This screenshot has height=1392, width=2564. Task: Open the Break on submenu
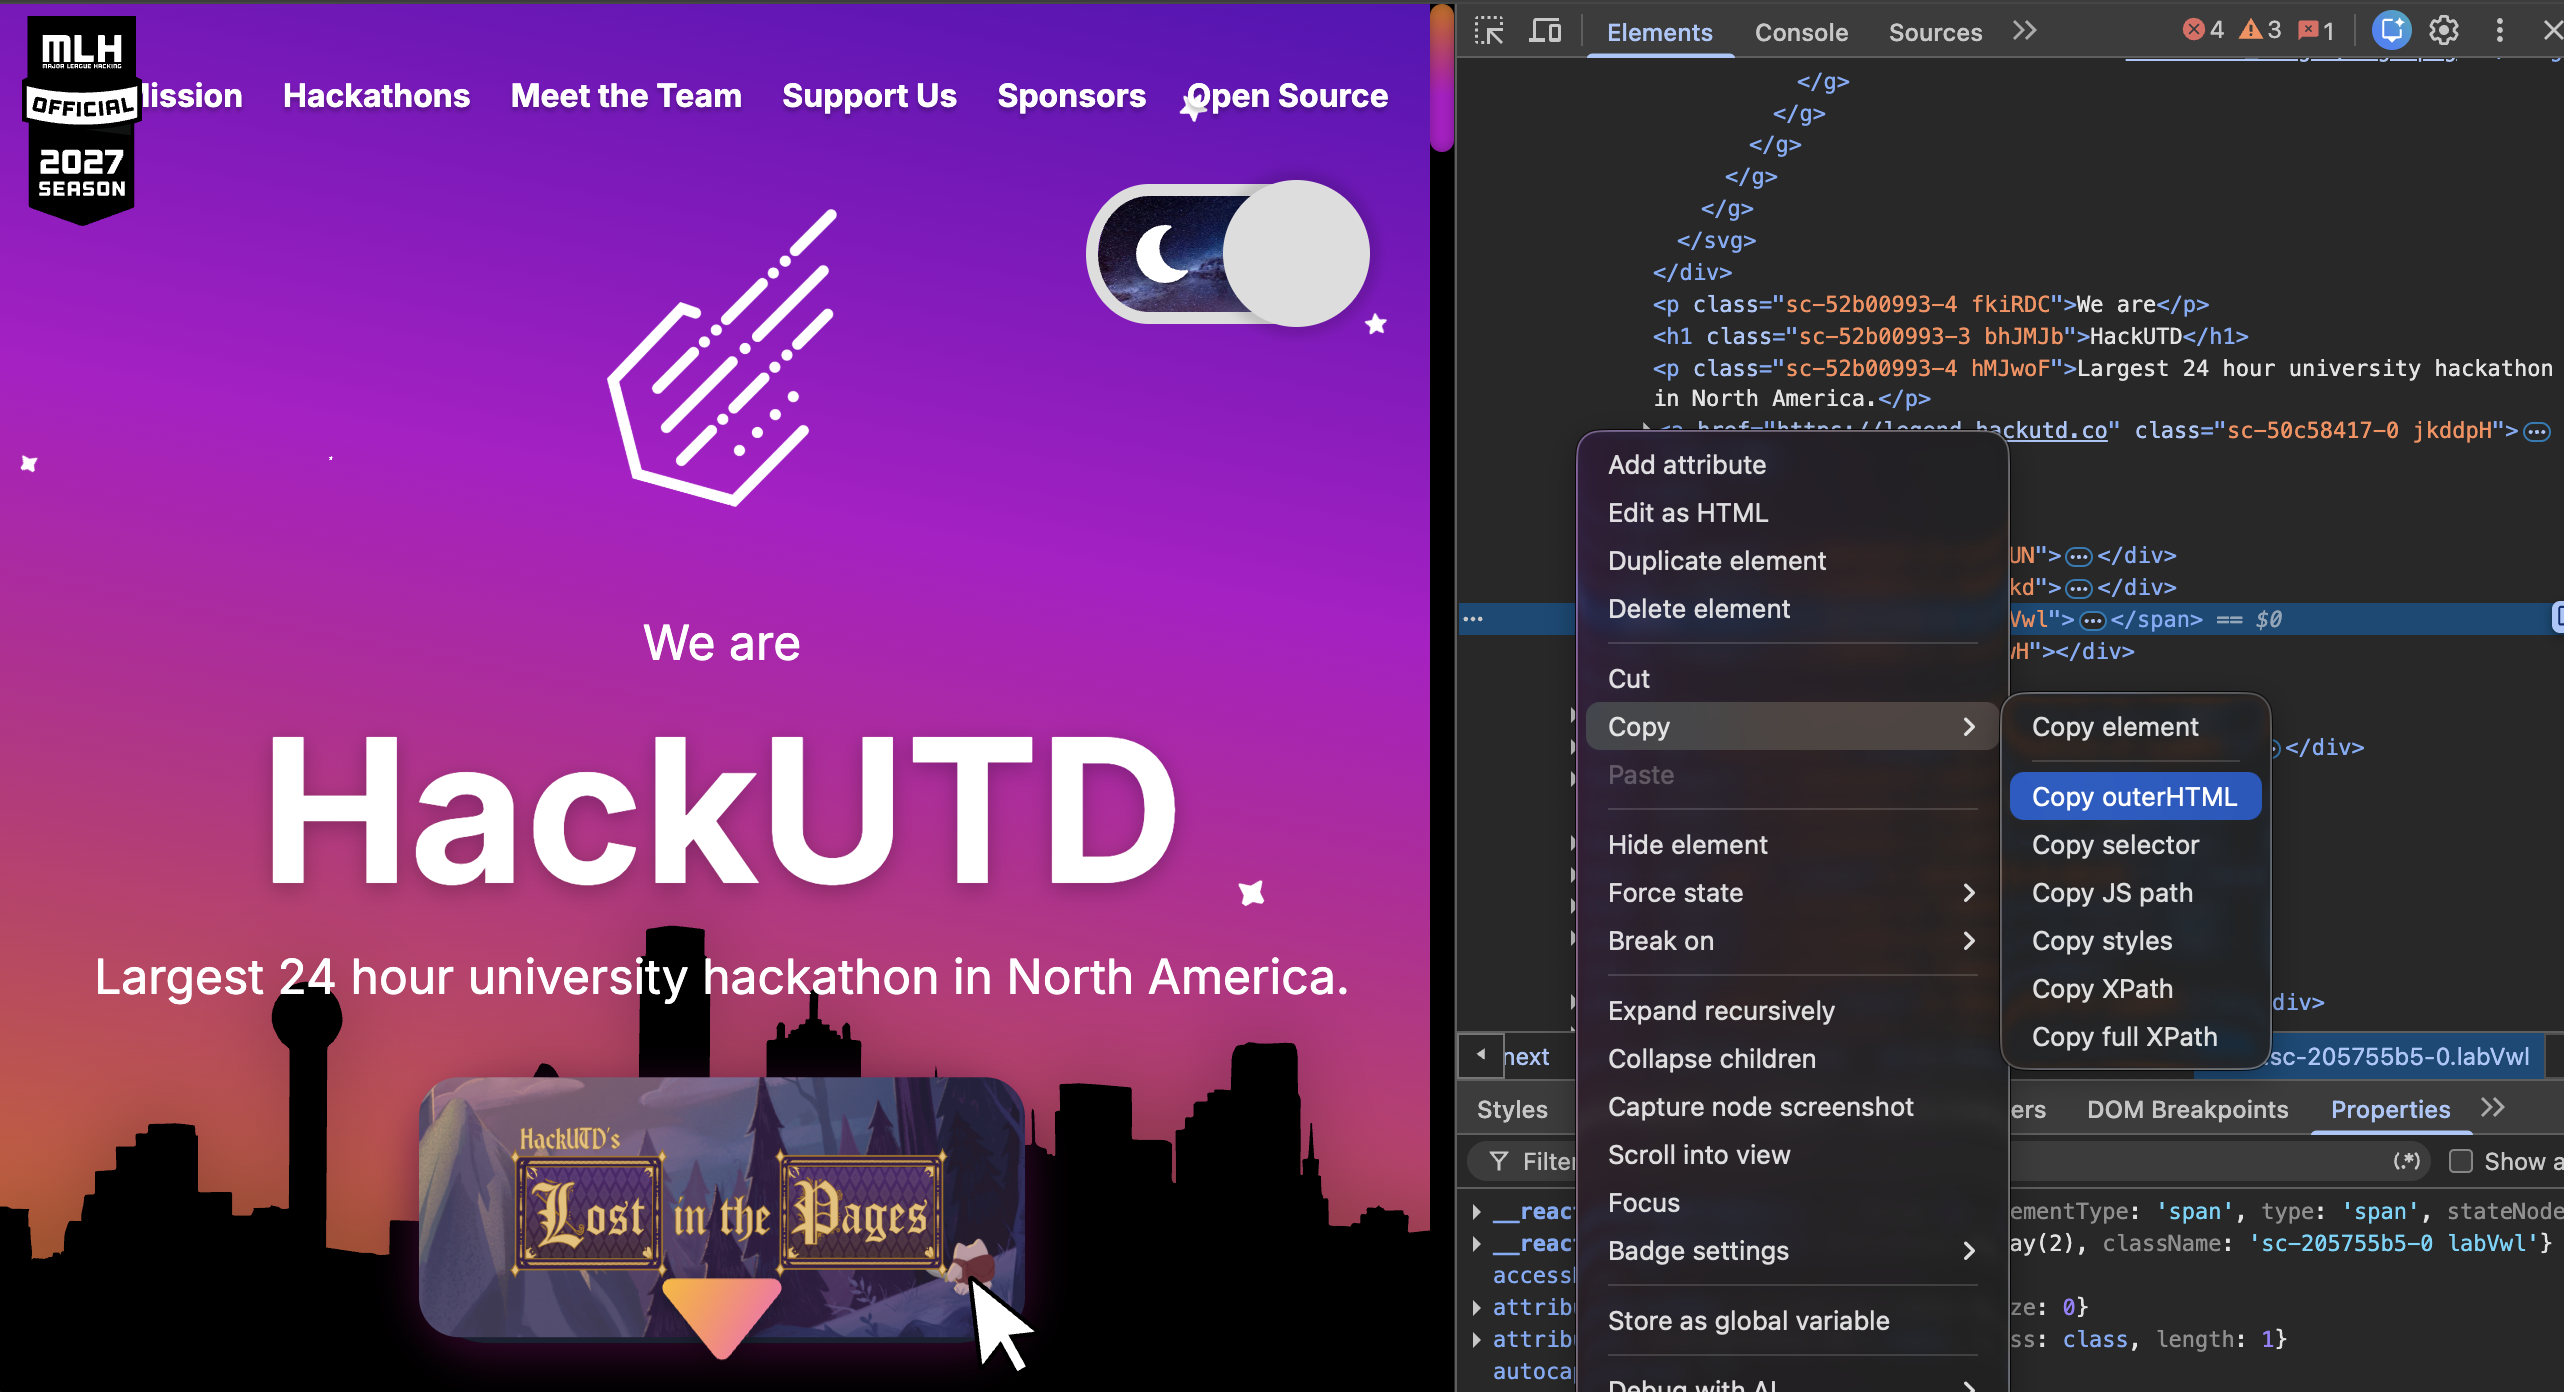[1792, 940]
